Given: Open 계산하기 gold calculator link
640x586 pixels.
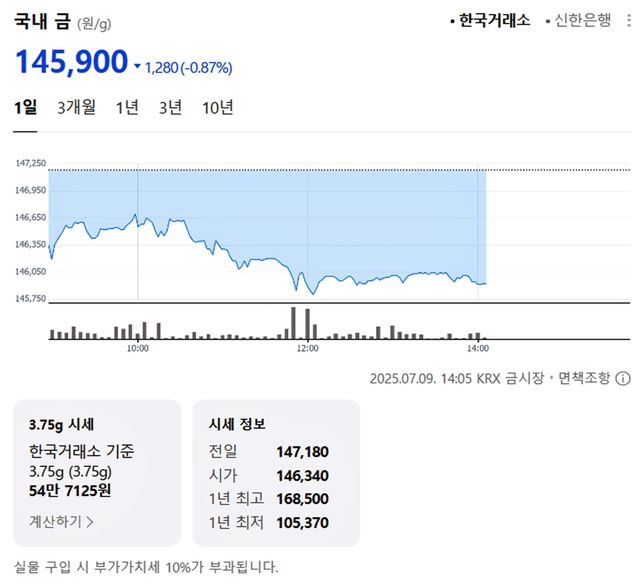Looking at the screenshot, I should coord(56,520).
